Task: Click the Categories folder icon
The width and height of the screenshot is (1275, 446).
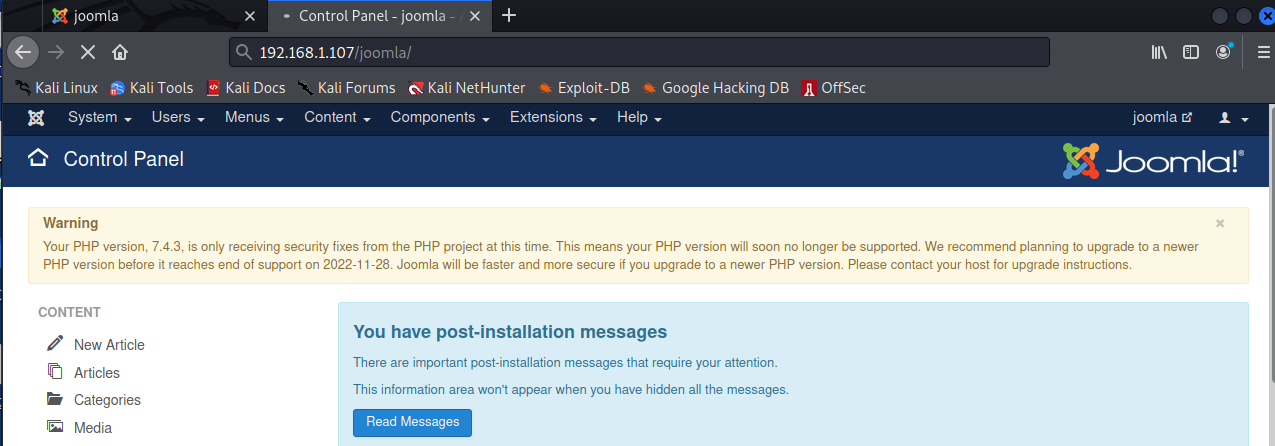Action: [55, 399]
